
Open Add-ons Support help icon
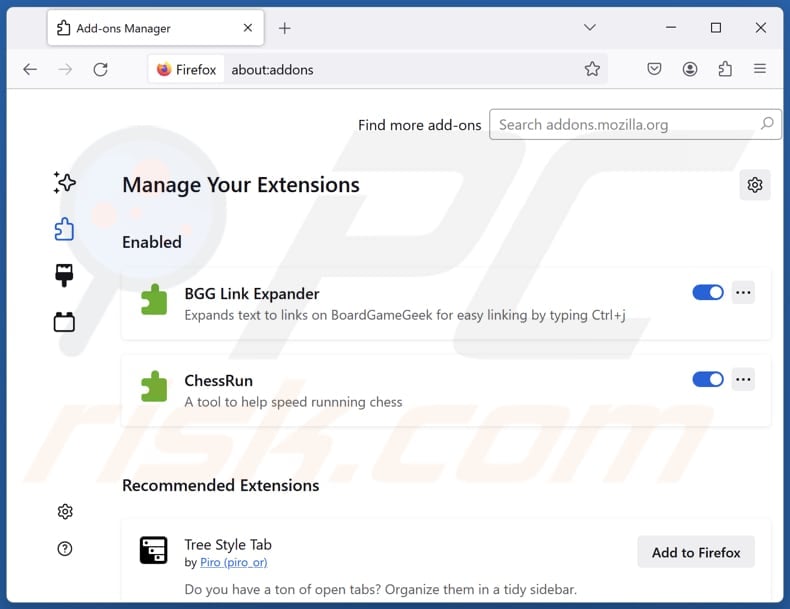point(65,548)
